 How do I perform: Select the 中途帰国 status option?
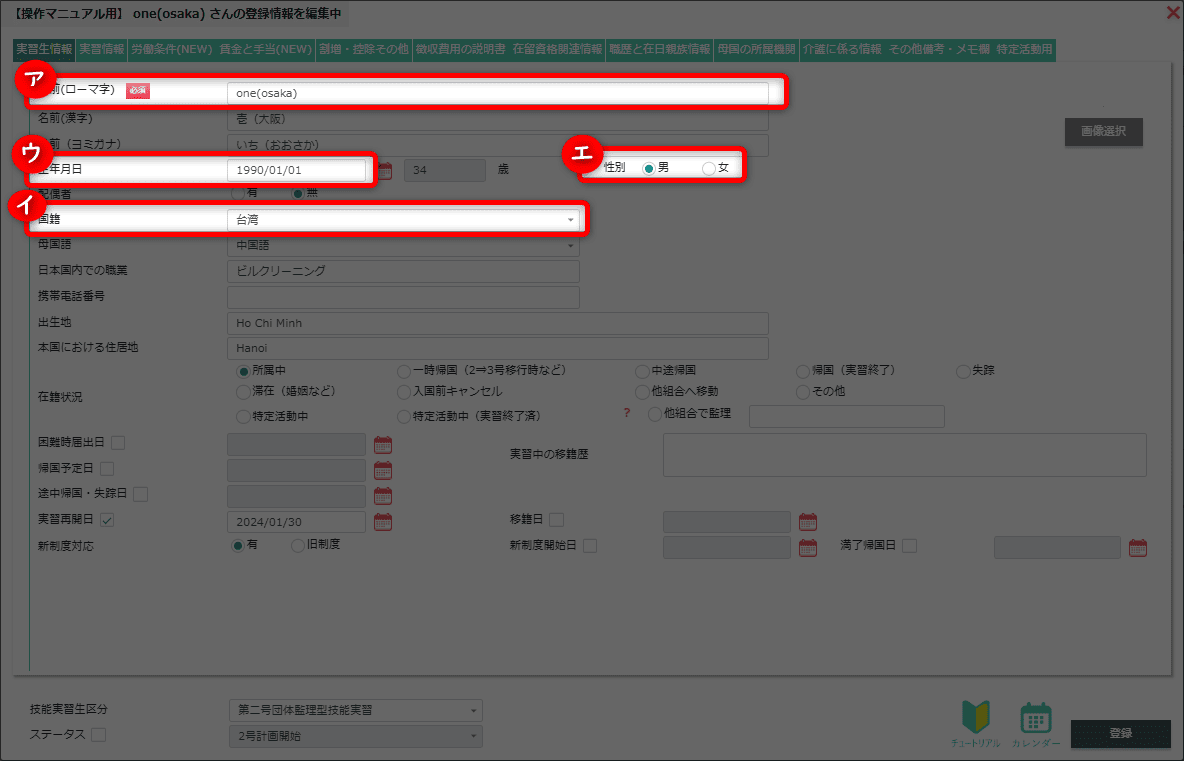[x=642, y=371]
